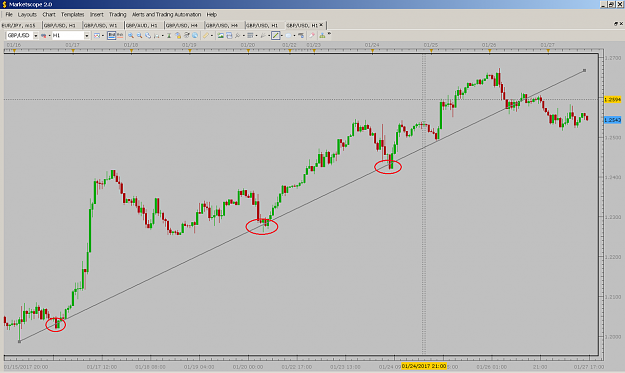Open dropdown arrow beside list lines icon
This screenshot has width=625, height=373.
tap(256, 35)
